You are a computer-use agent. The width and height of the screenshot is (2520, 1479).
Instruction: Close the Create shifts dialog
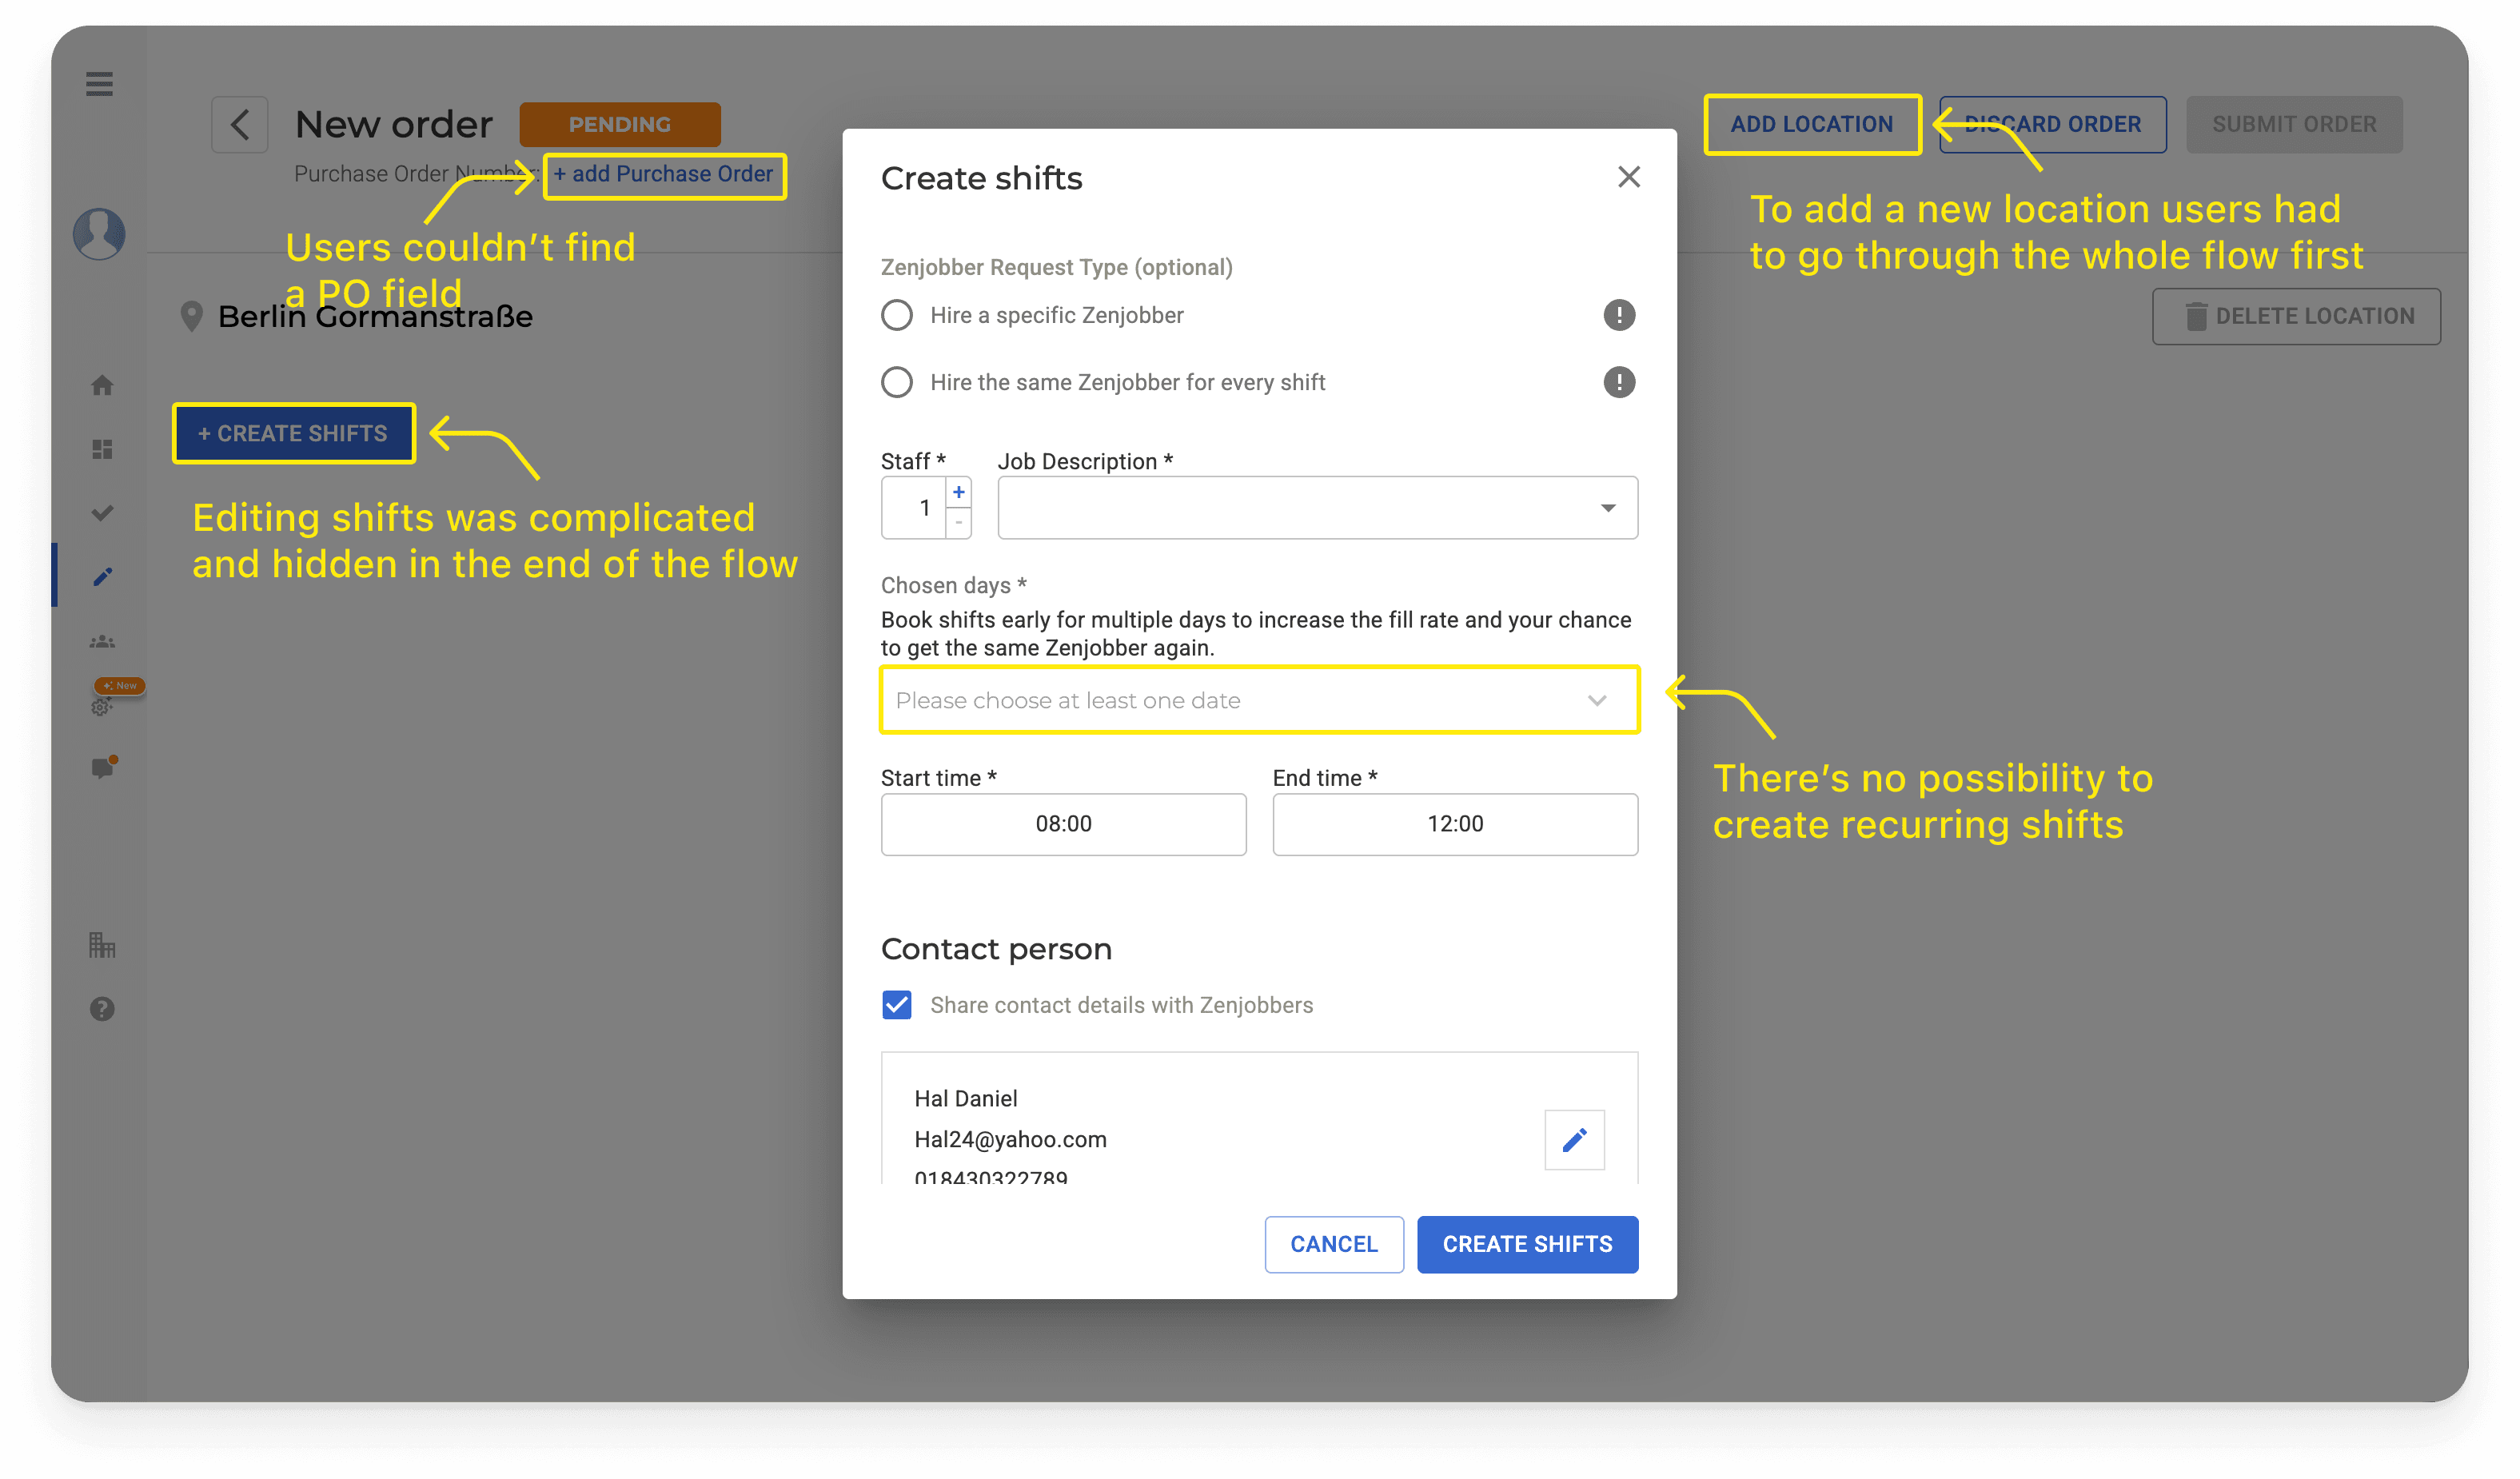coord(1628,177)
